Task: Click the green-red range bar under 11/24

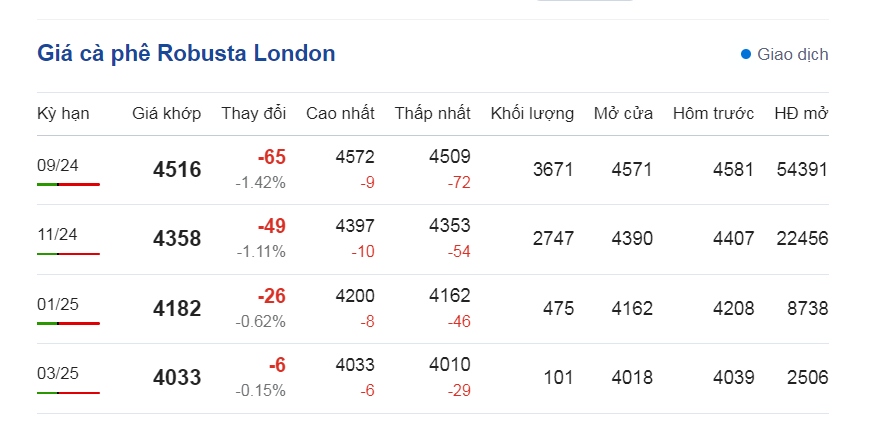Action: point(68,254)
